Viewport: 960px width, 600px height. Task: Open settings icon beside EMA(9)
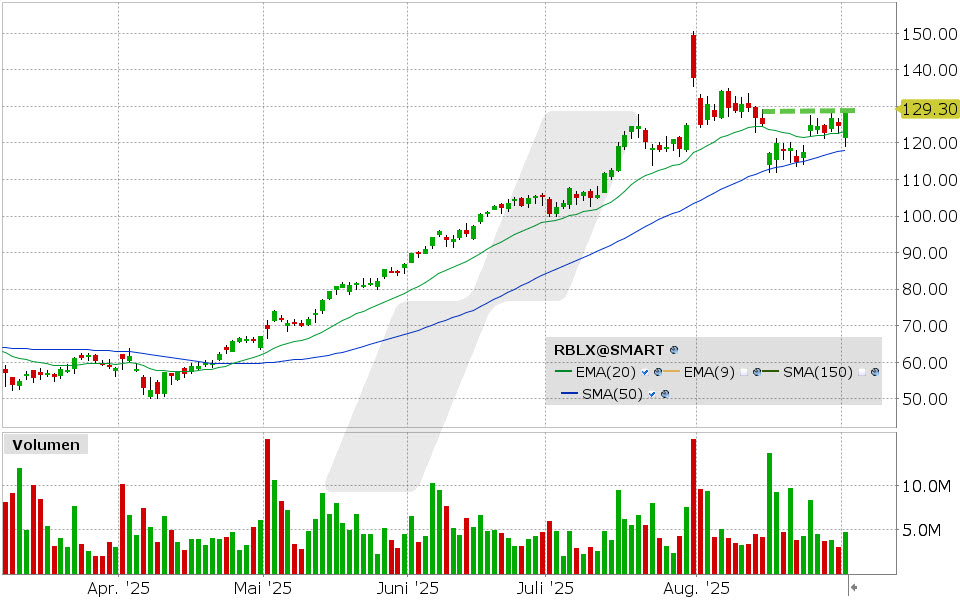tap(757, 372)
